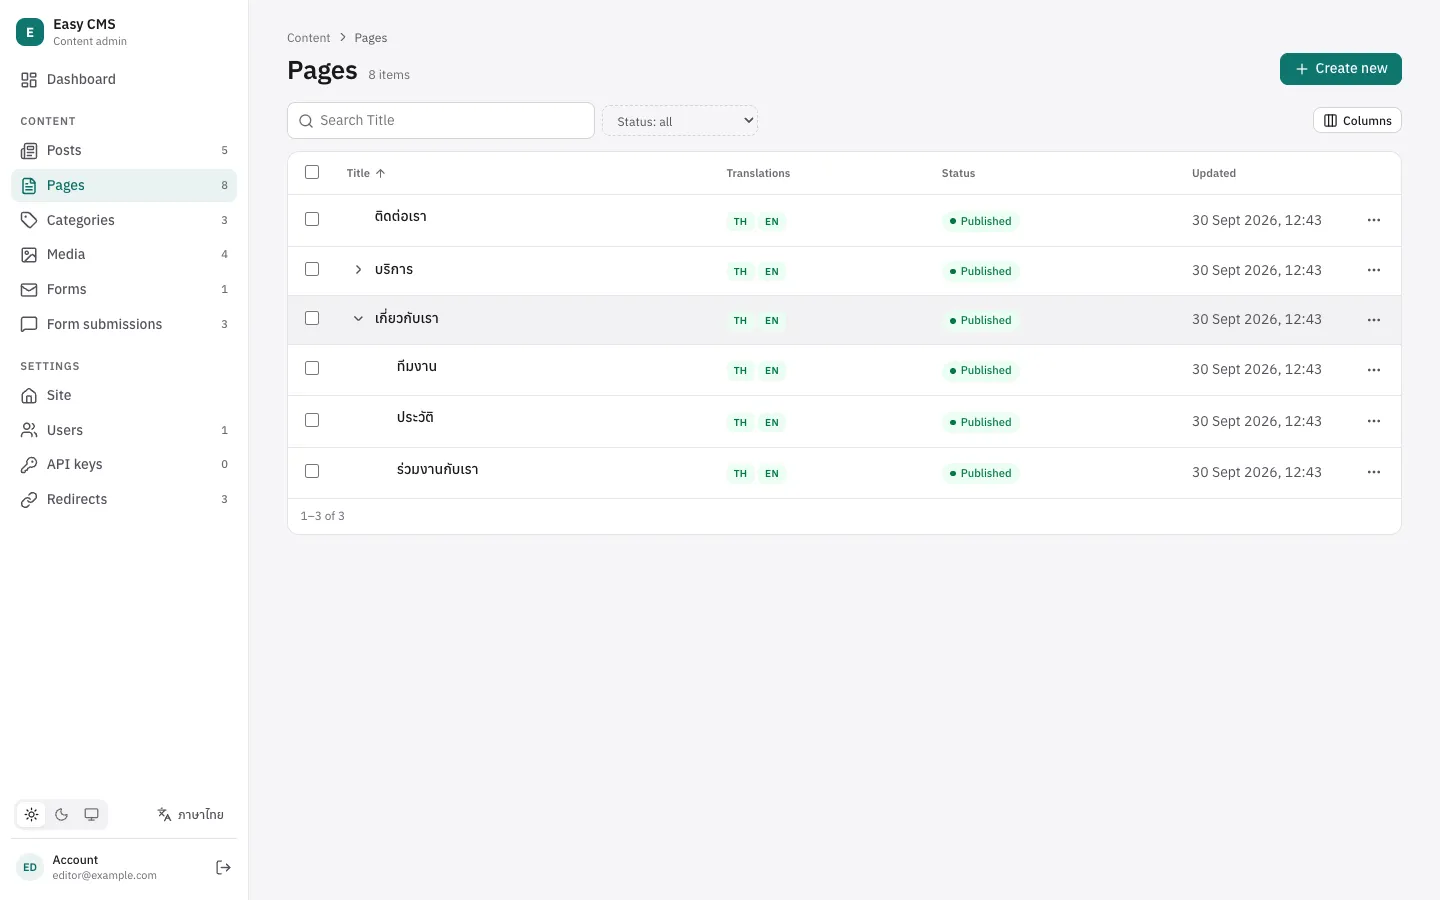This screenshot has width=1440, height=900.
Task: Click the EN translation badge for ทีมงาน
Action: click(x=772, y=370)
